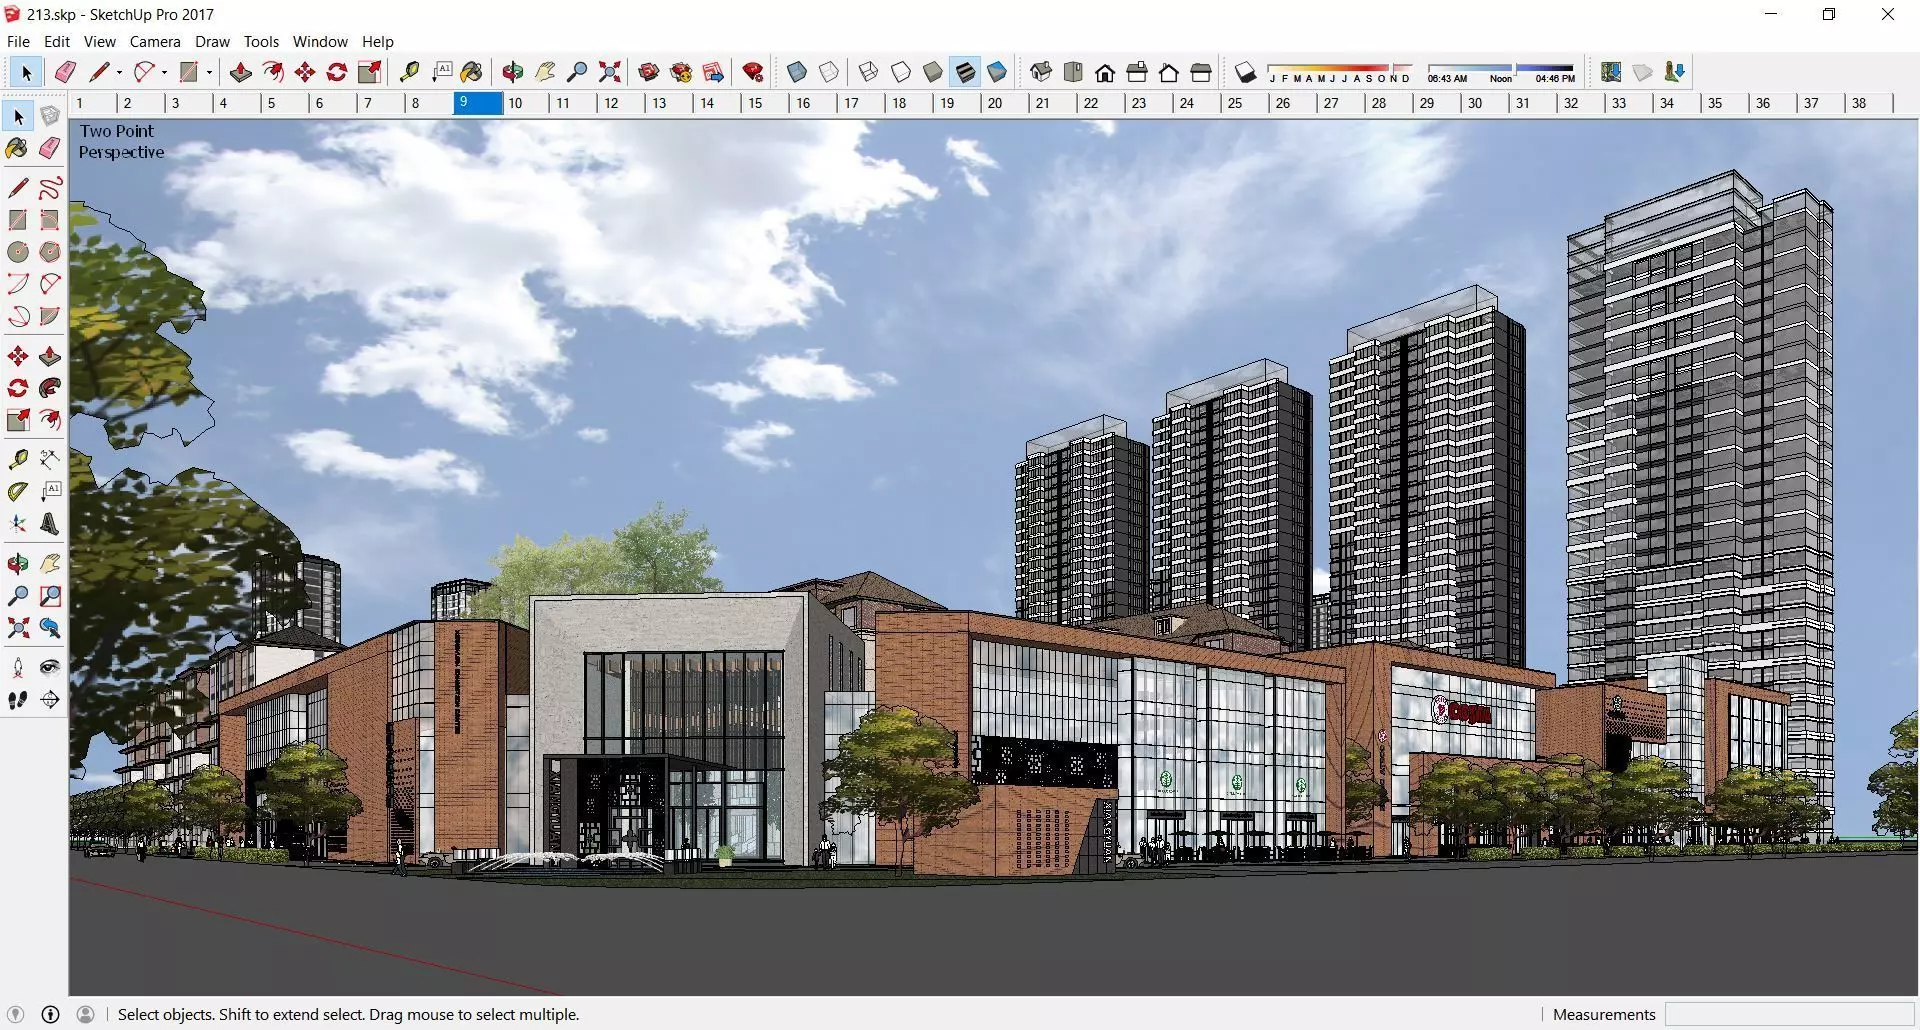Expand the Arc tool dropdown arrow
This screenshot has height=1030, width=1920.
[x=164, y=72]
